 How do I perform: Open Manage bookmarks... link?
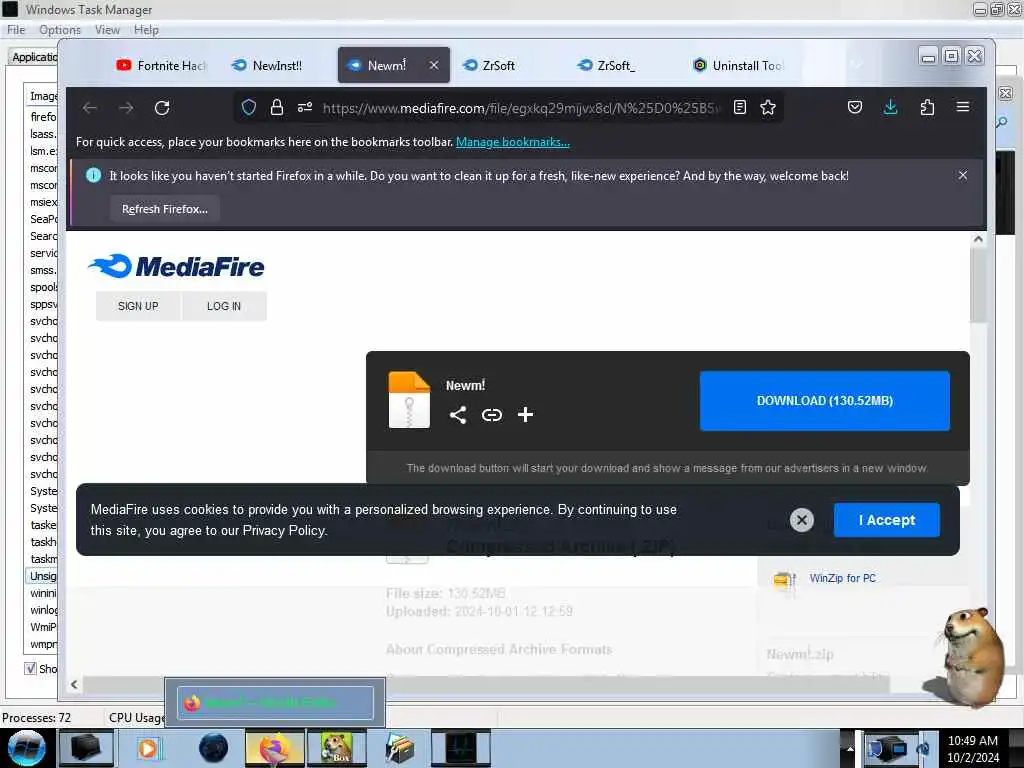pyautogui.click(x=513, y=142)
